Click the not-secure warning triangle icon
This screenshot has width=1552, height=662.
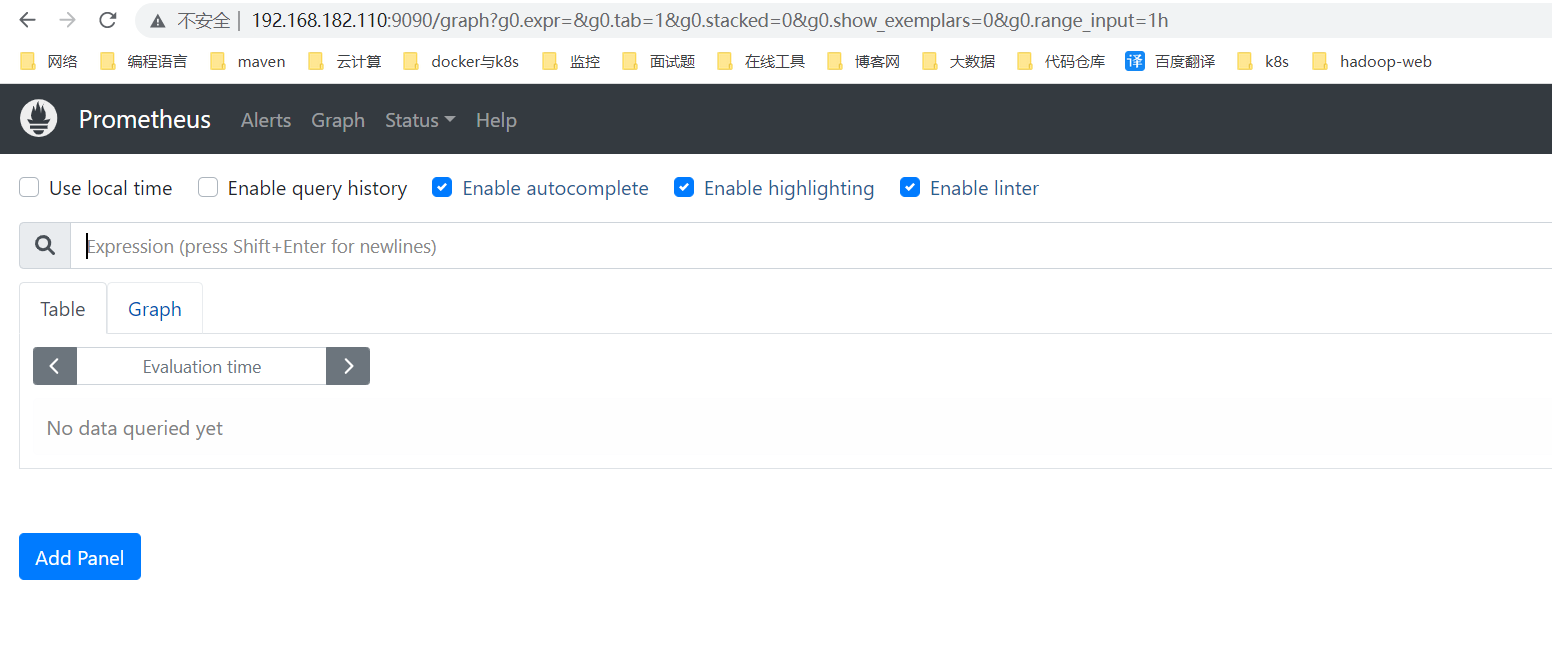pos(157,21)
